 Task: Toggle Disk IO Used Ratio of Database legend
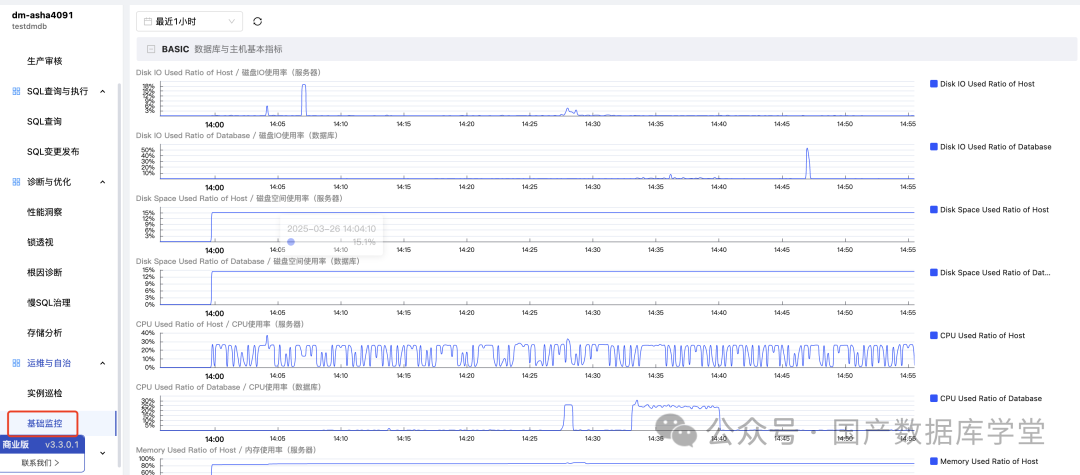coord(990,147)
